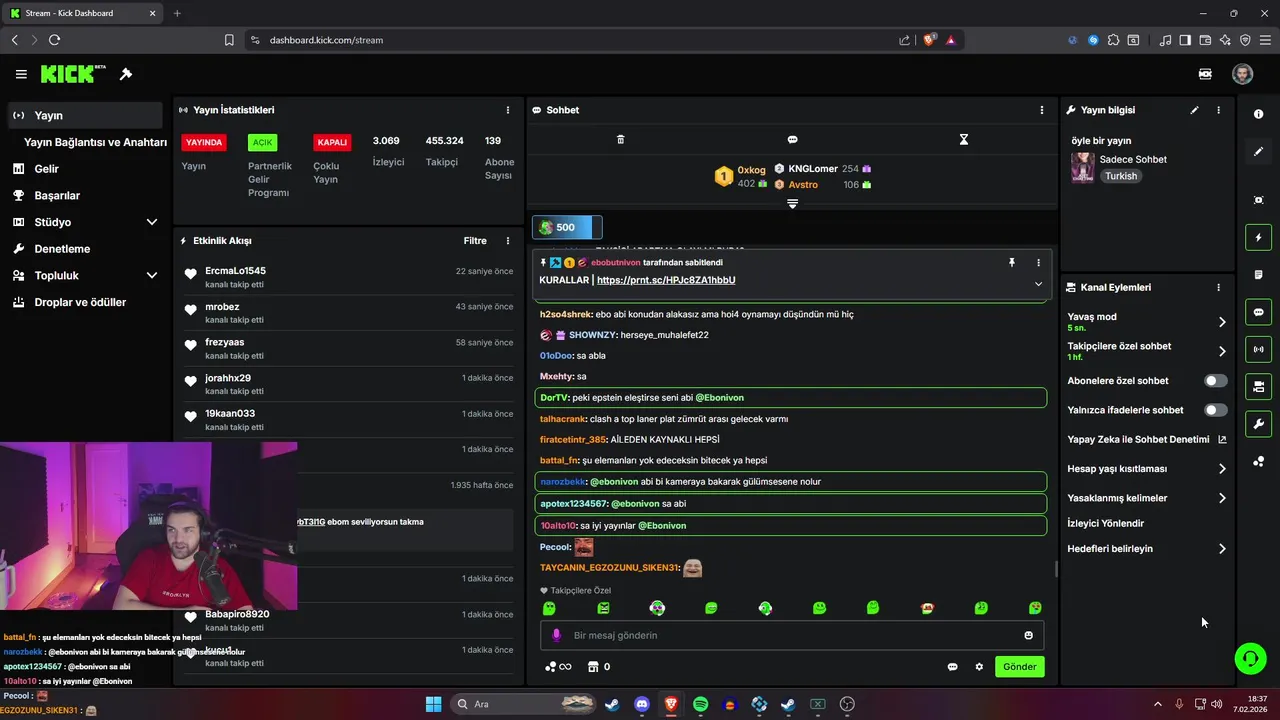Click pin icon on the KURALLAR message

tap(1012, 262)
